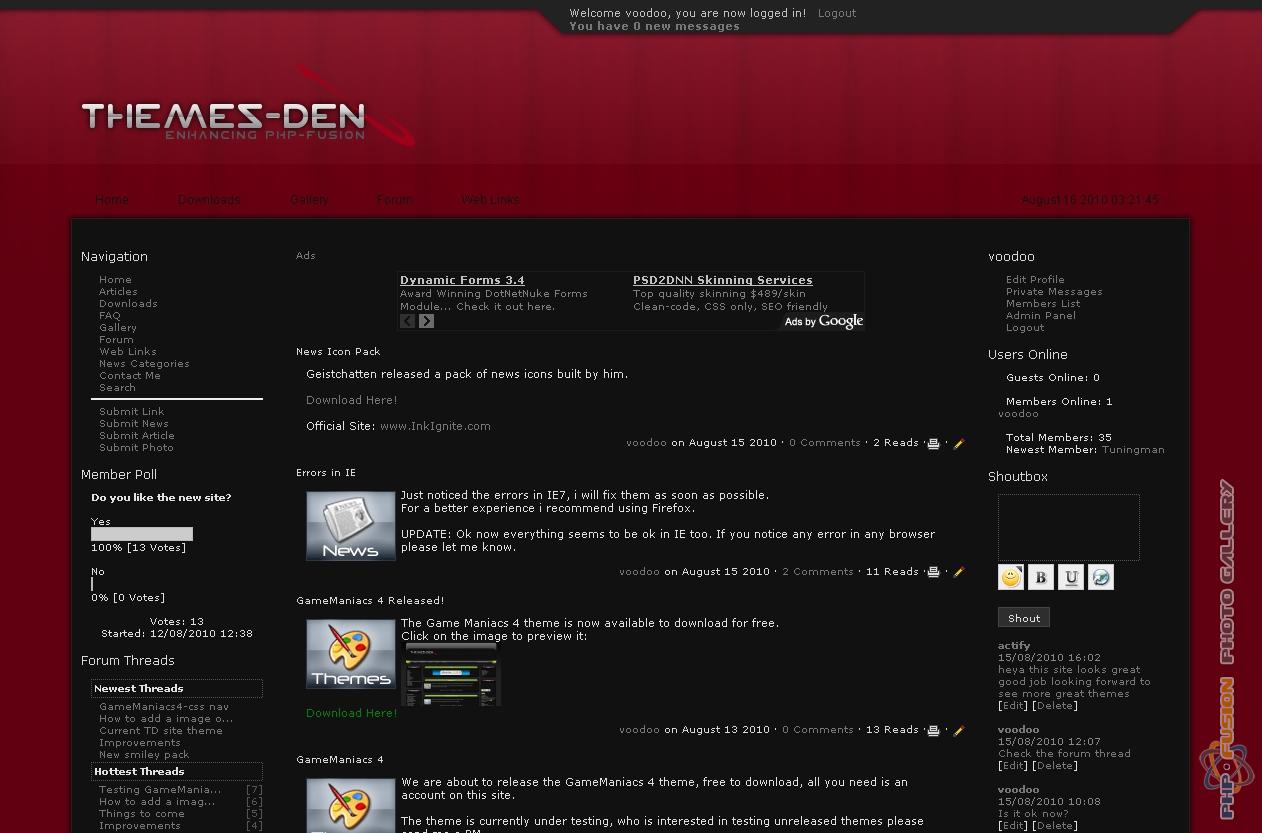Click the print icon for News Icon Pack
Image resolution: width=1262 pixels, height=833 pixels.
pyautogui.click(x=933, y=444)
